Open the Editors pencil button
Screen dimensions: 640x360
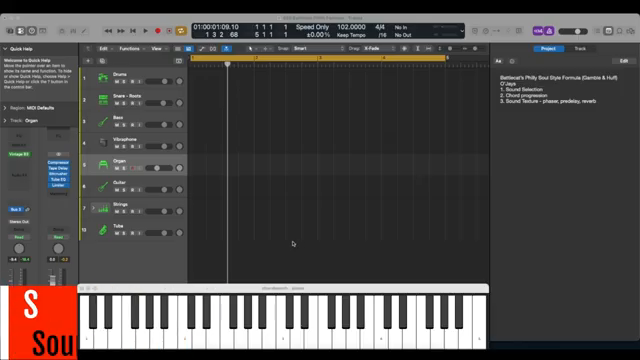tap(84, 31)
